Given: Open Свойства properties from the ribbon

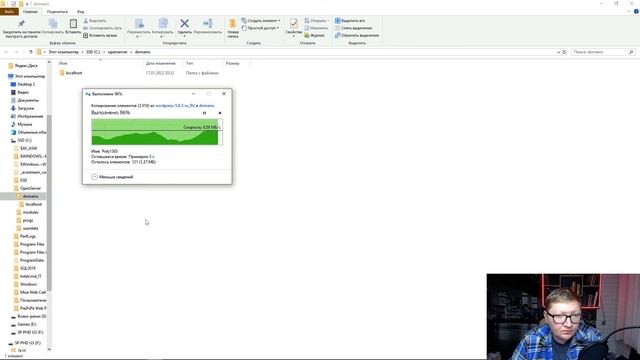Looking at the screenshot, I should point(293,27).
